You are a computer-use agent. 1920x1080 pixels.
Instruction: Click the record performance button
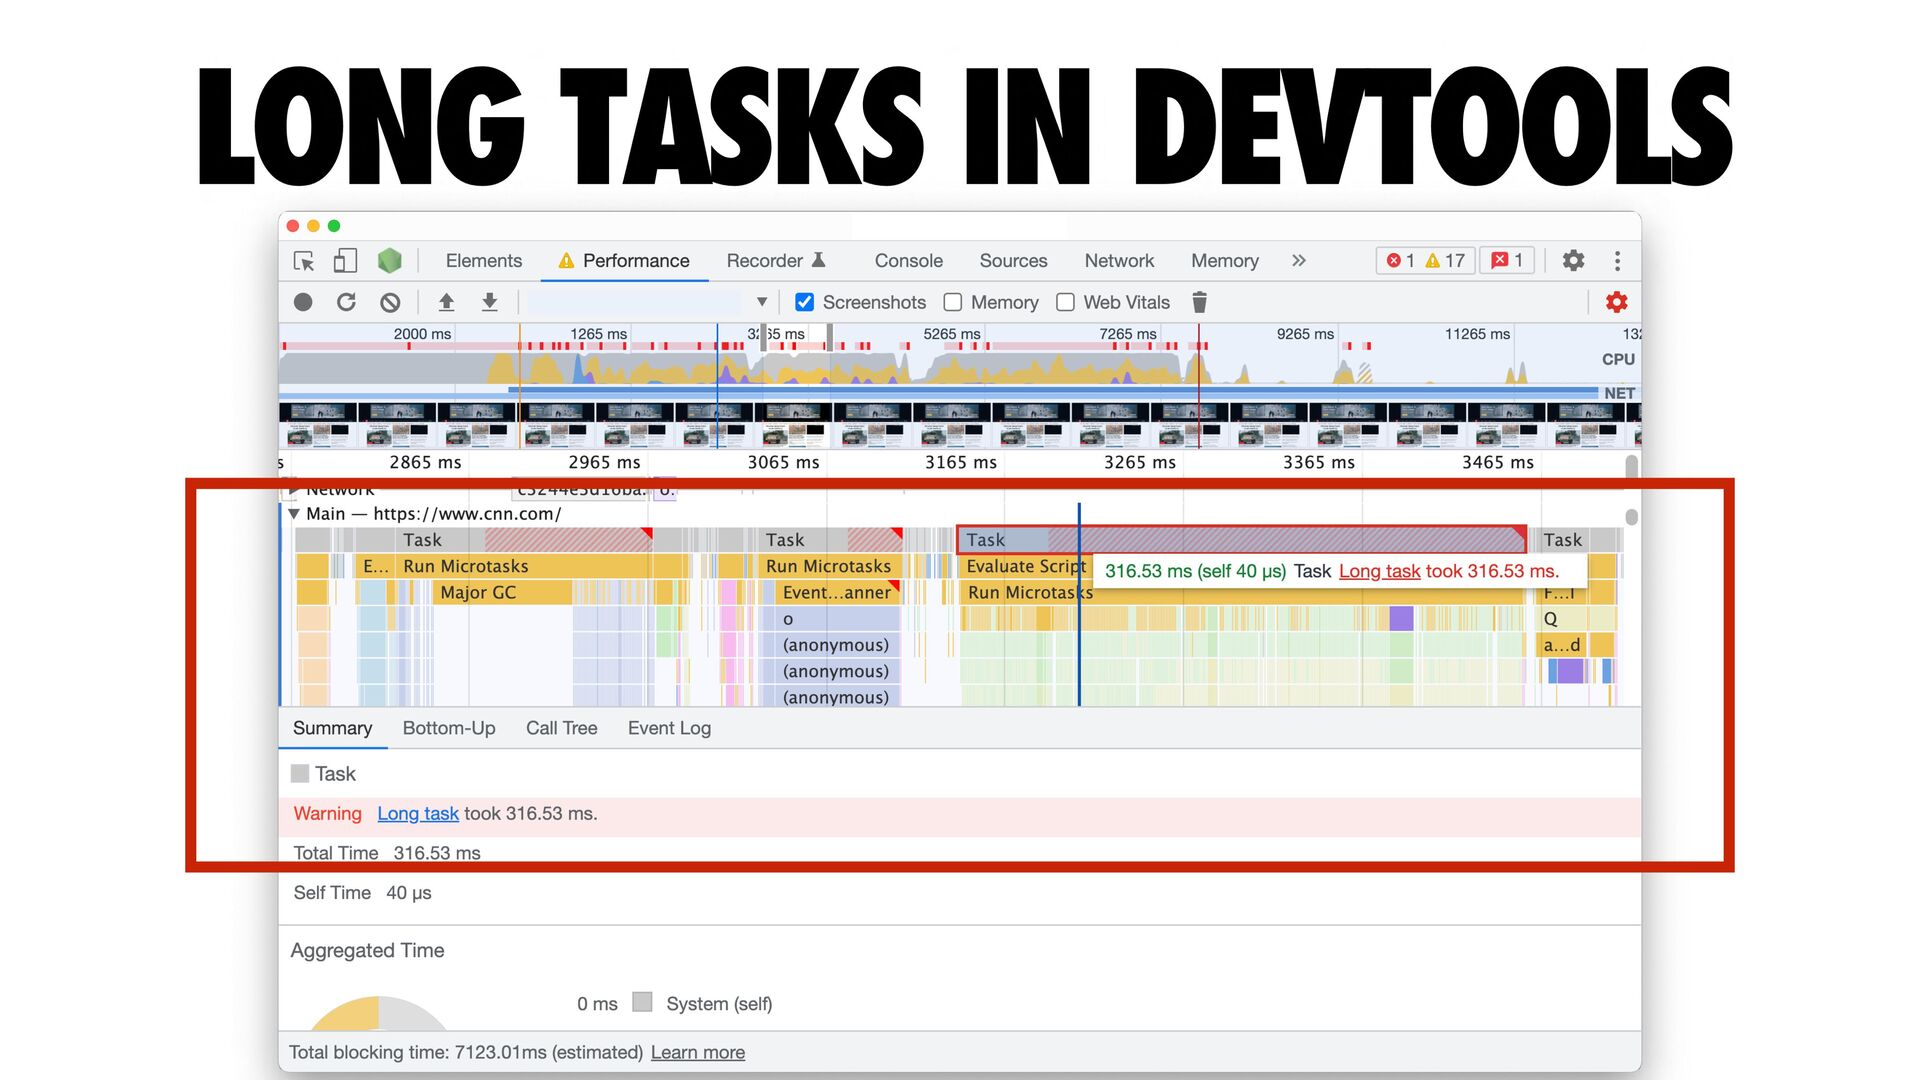[x=303, y=302]
